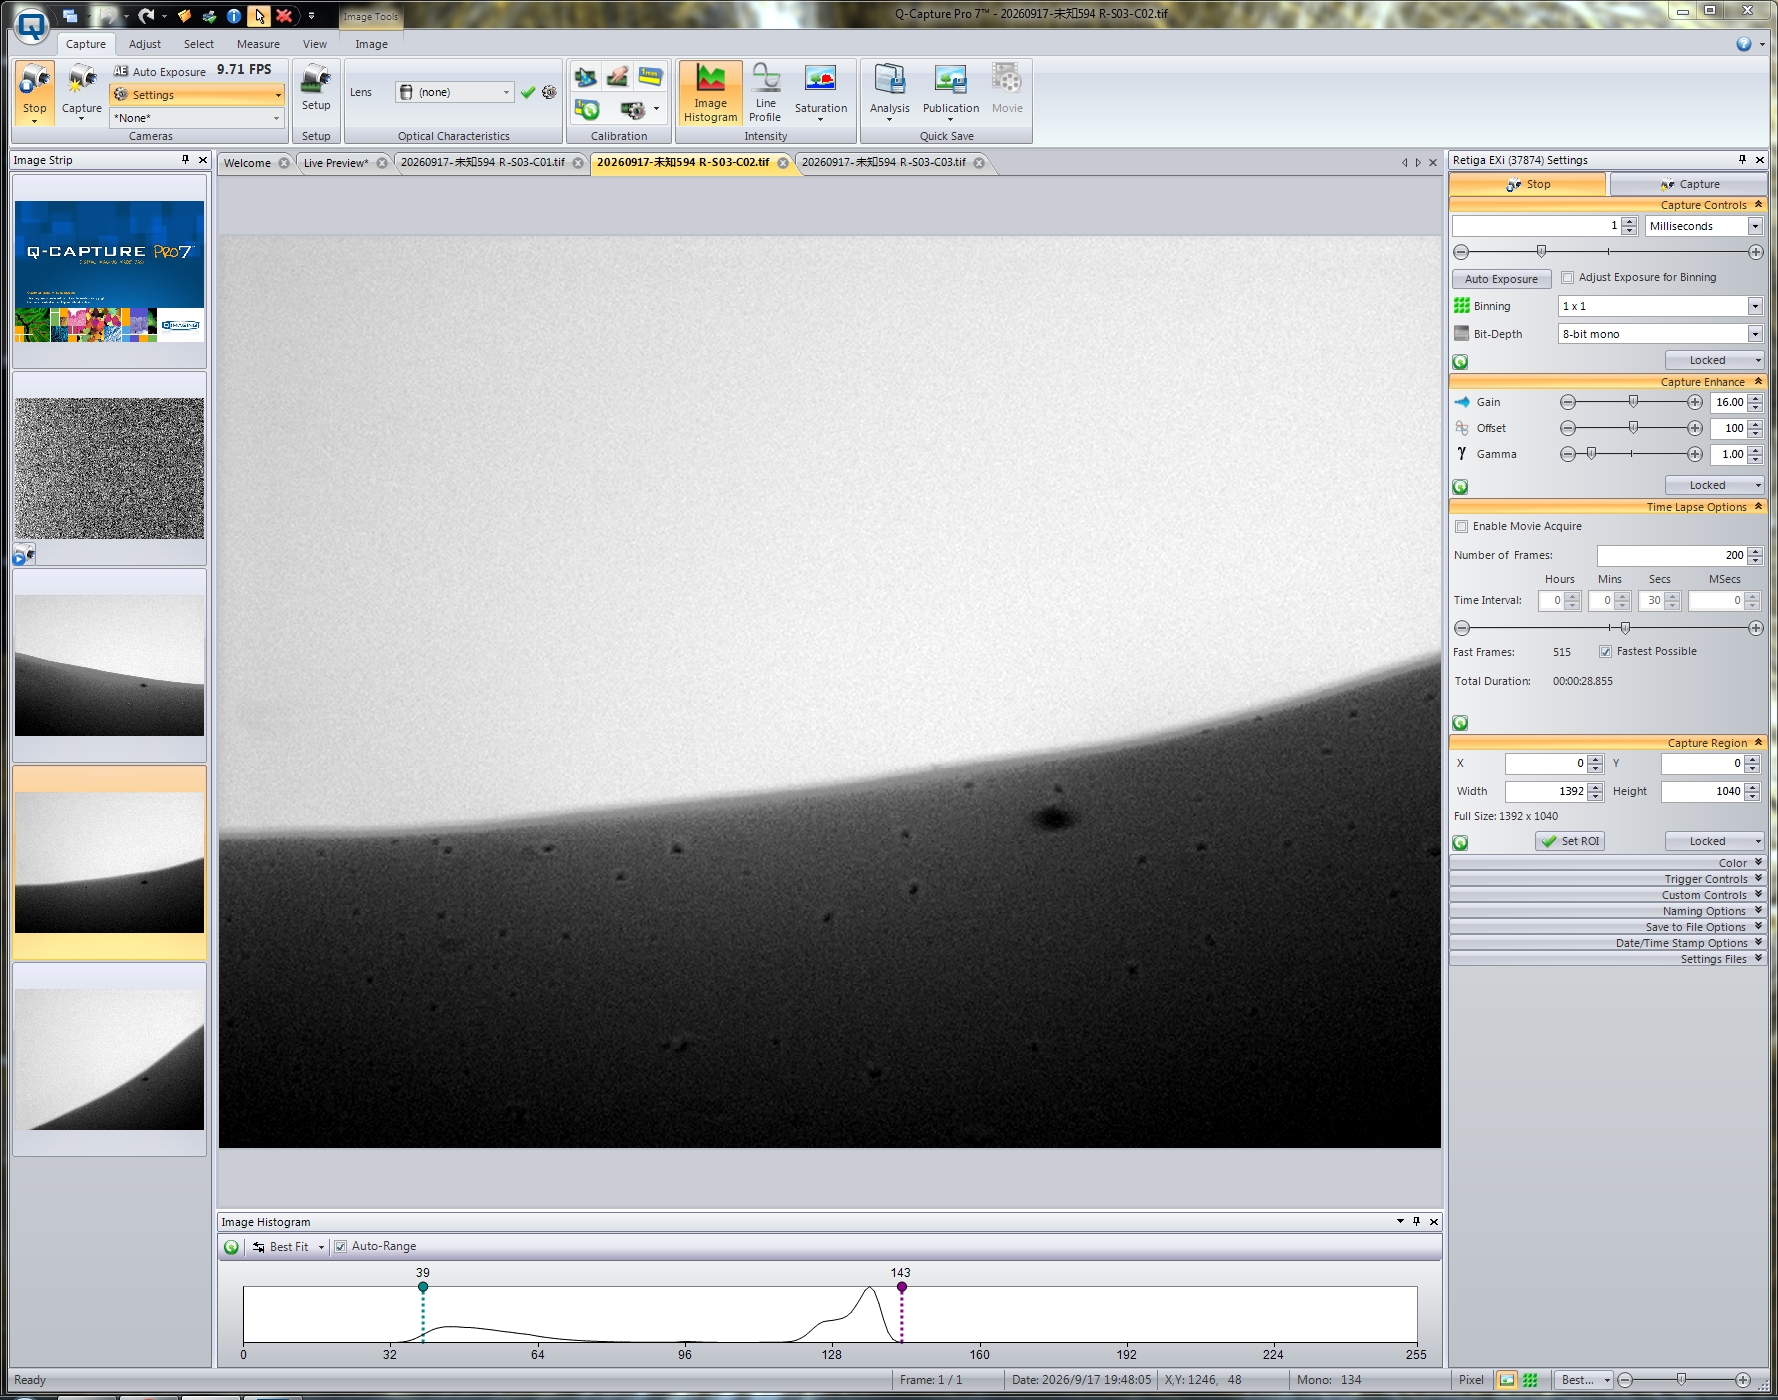The width and height of the screenshot is (1778, 1400).
Task: Click the image view icon in status bar
Action: [1506, 1380]
